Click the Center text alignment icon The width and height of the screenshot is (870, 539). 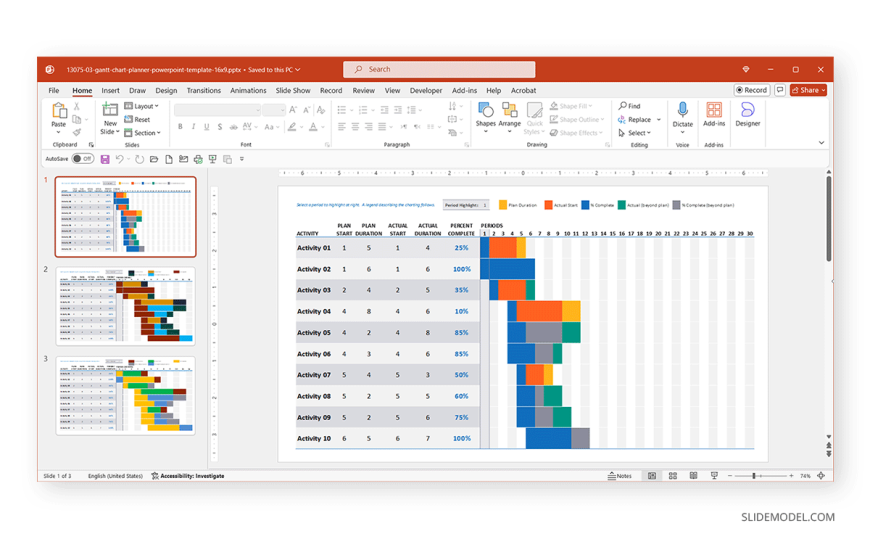(x=355, y=127)
